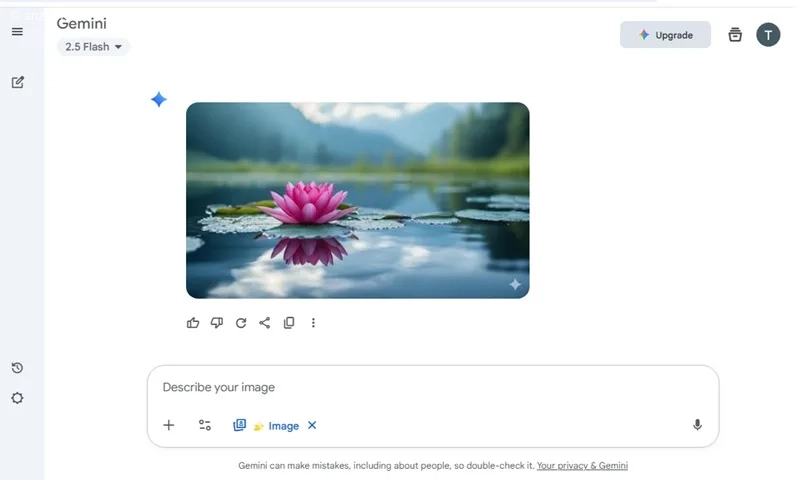The image size is (800, 480).
Task: Open the hamburger main menu
Action: tap(17, 32)
